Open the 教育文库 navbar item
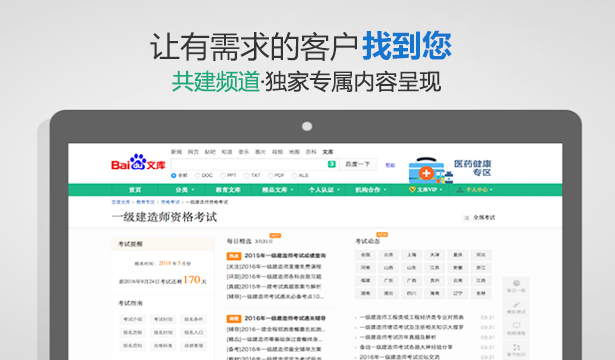Screen dimensions: 615x360 tap(228, 190)
